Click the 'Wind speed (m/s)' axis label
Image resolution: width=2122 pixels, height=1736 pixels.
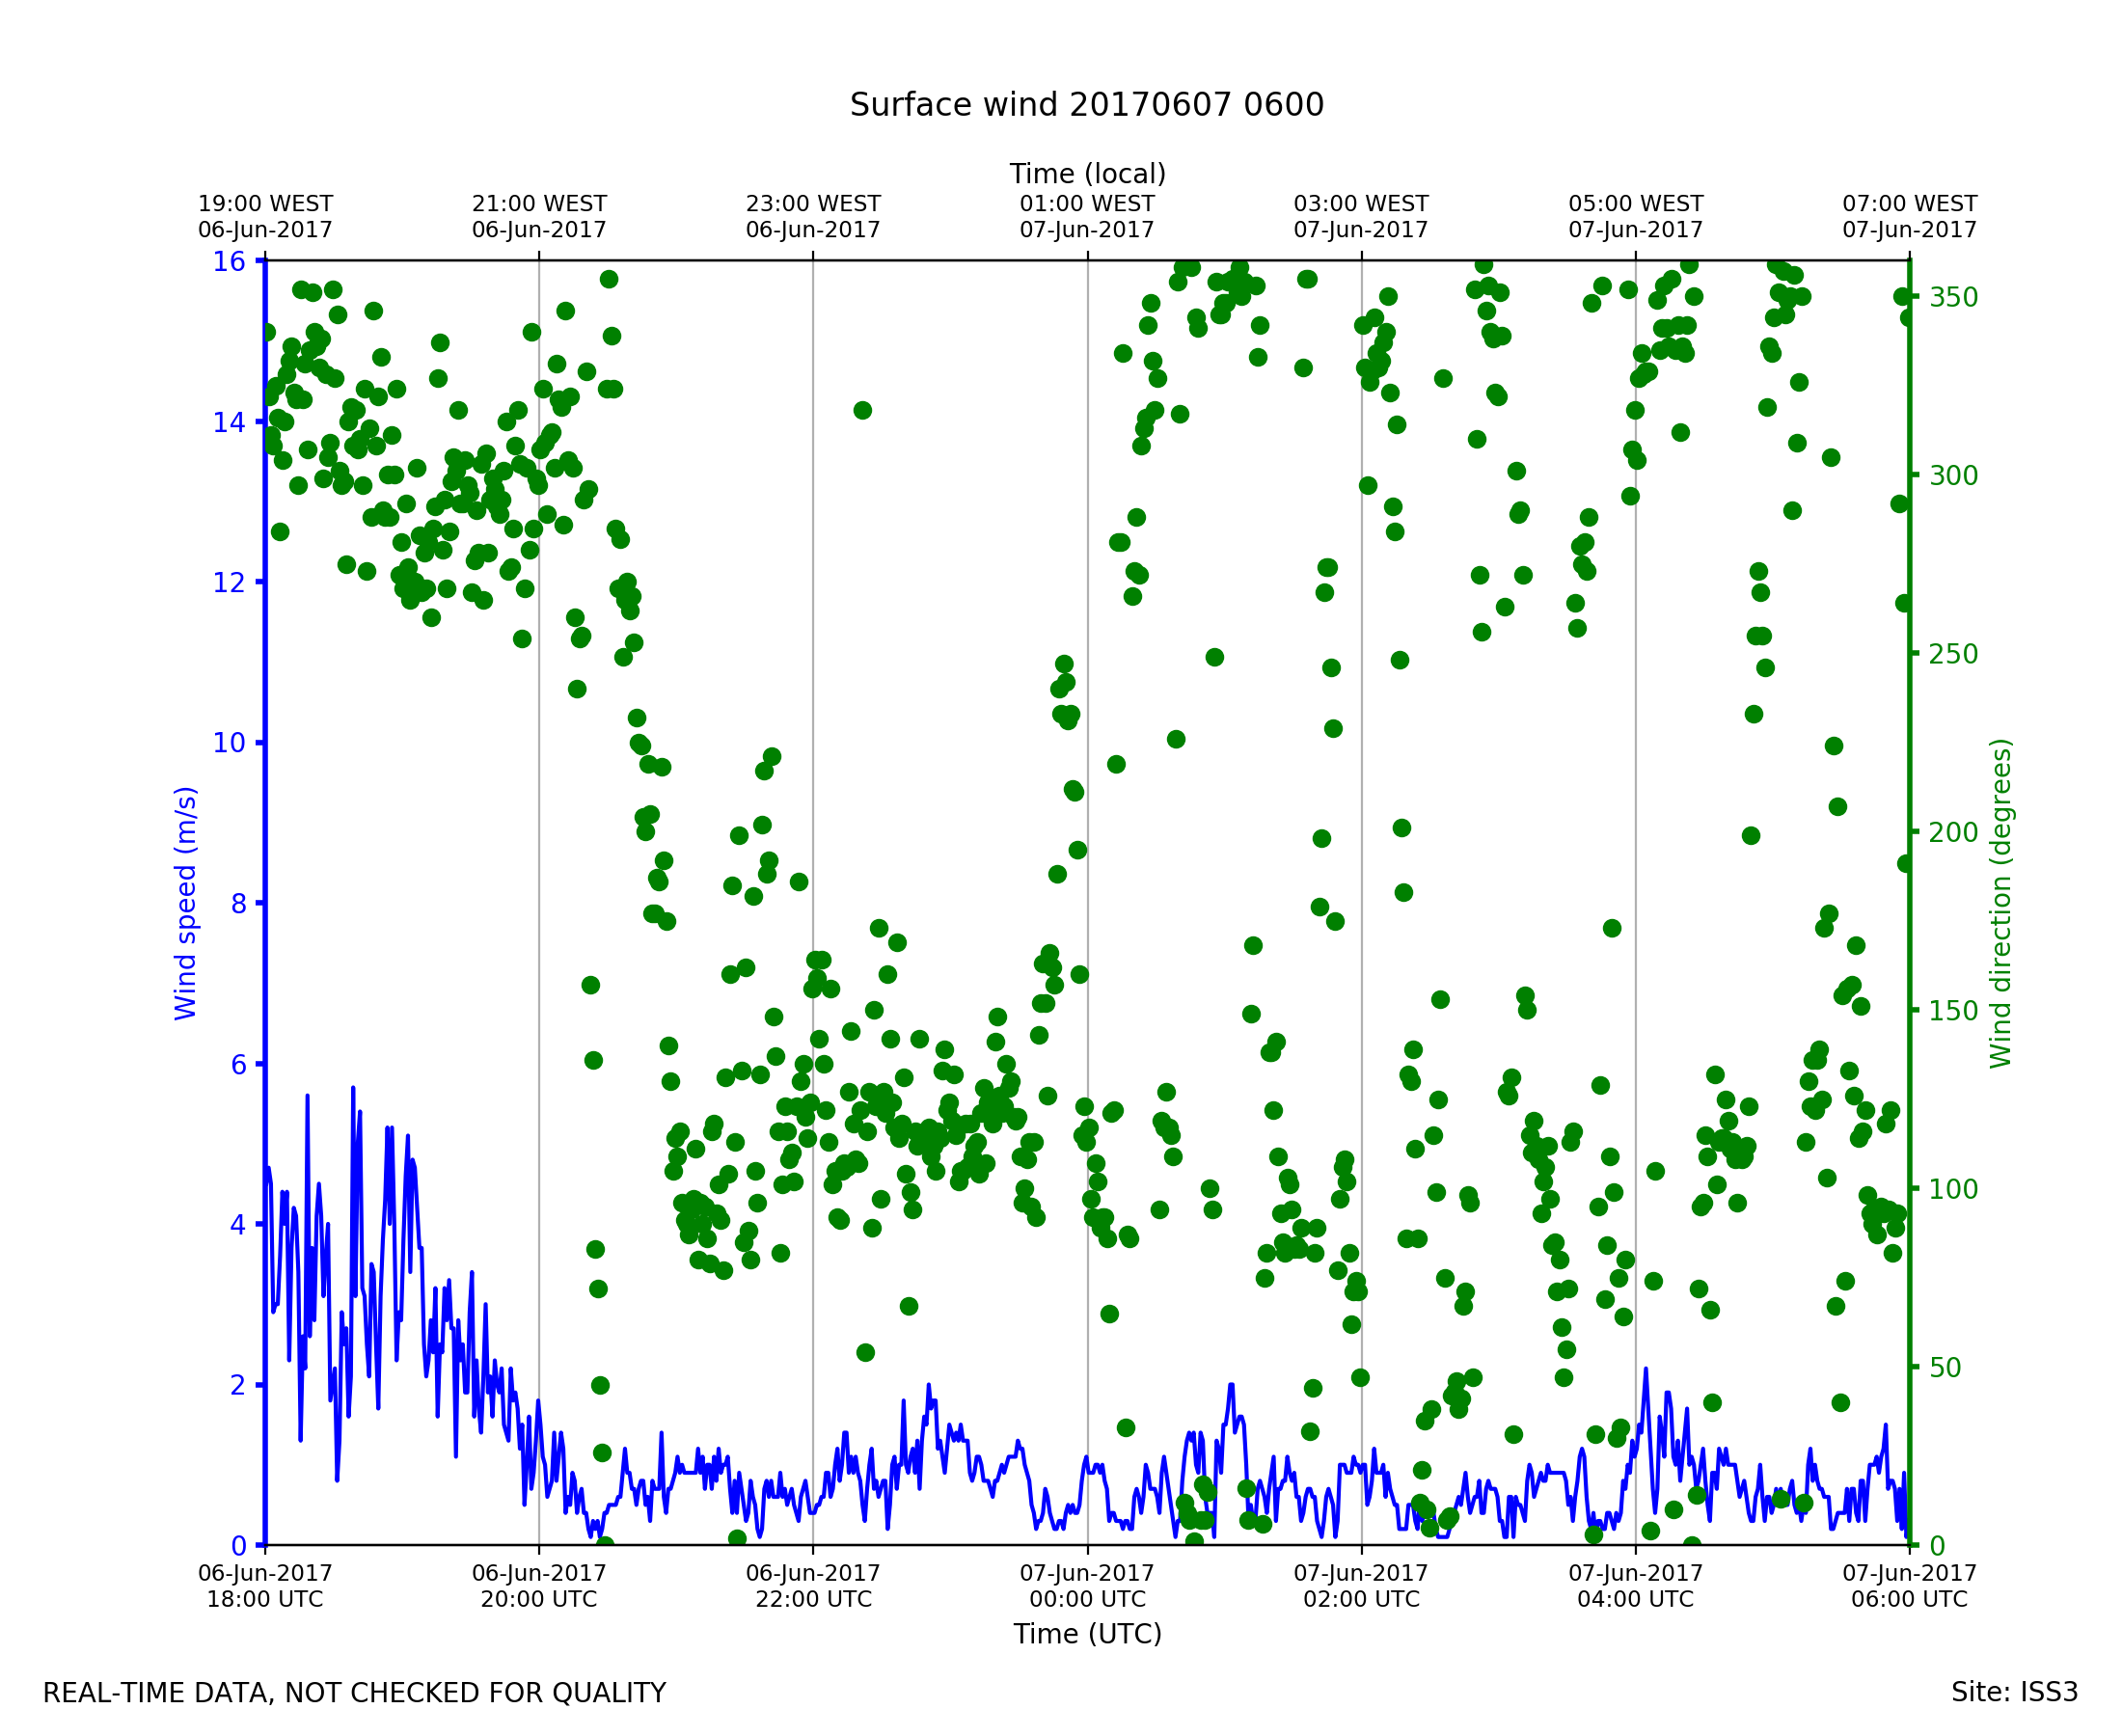point(186,903)
